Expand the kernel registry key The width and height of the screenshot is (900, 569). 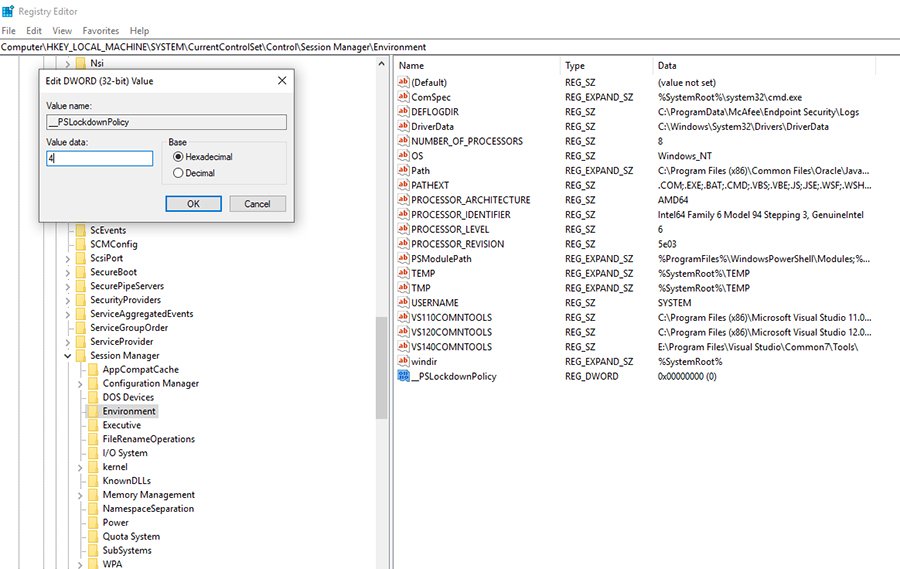point(80,467)
